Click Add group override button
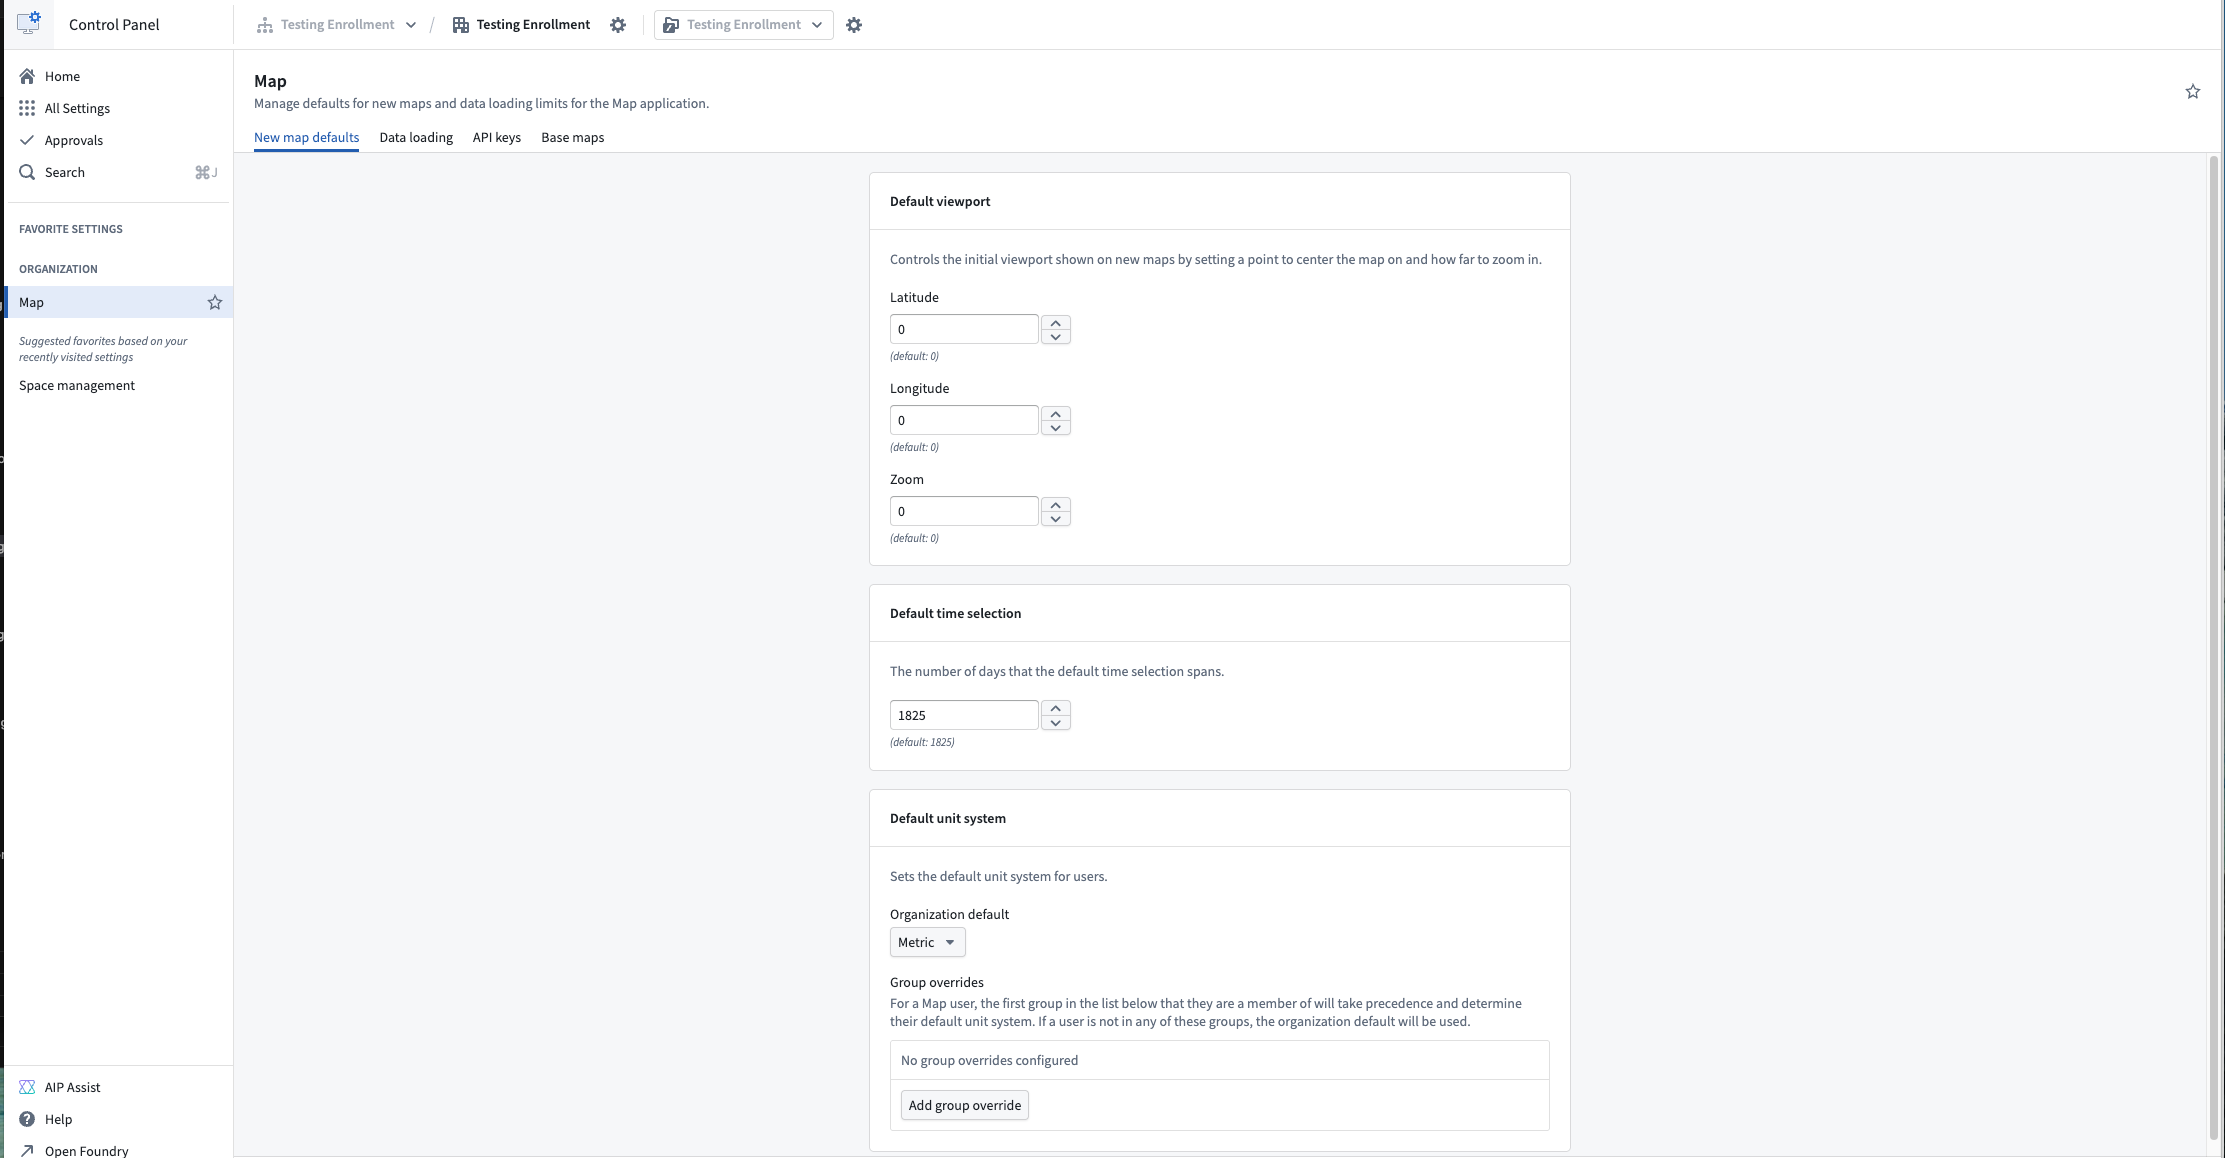This screenshot has height=1158, width=2225. (965, 1105)
